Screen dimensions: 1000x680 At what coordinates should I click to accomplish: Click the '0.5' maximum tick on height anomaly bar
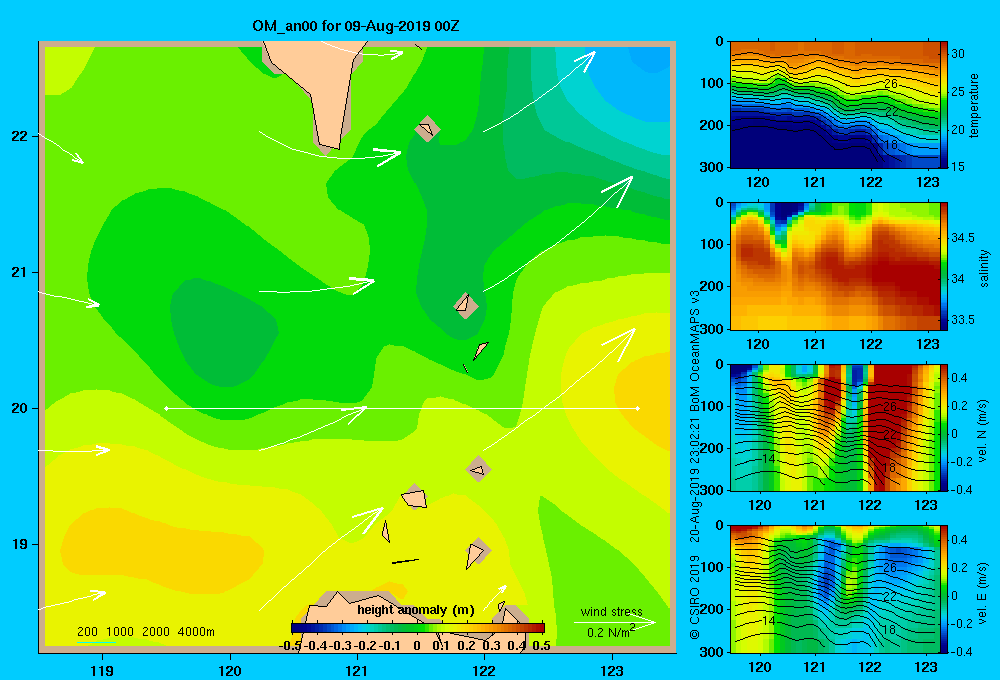coord(541,646)
